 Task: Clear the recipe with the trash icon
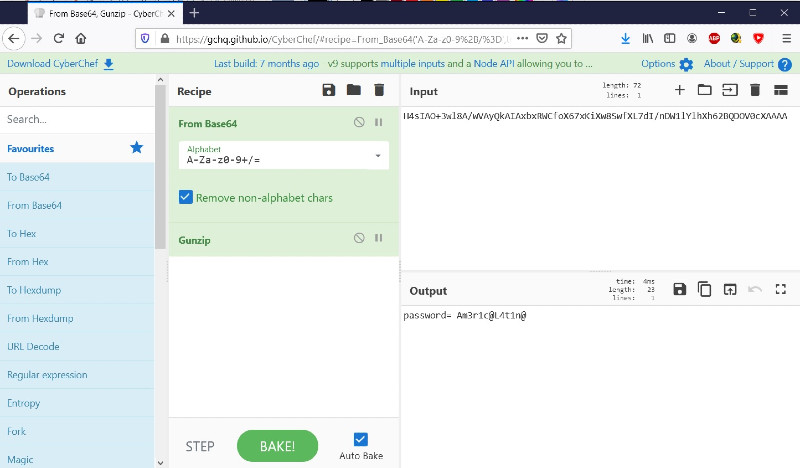tap(379, 90)
